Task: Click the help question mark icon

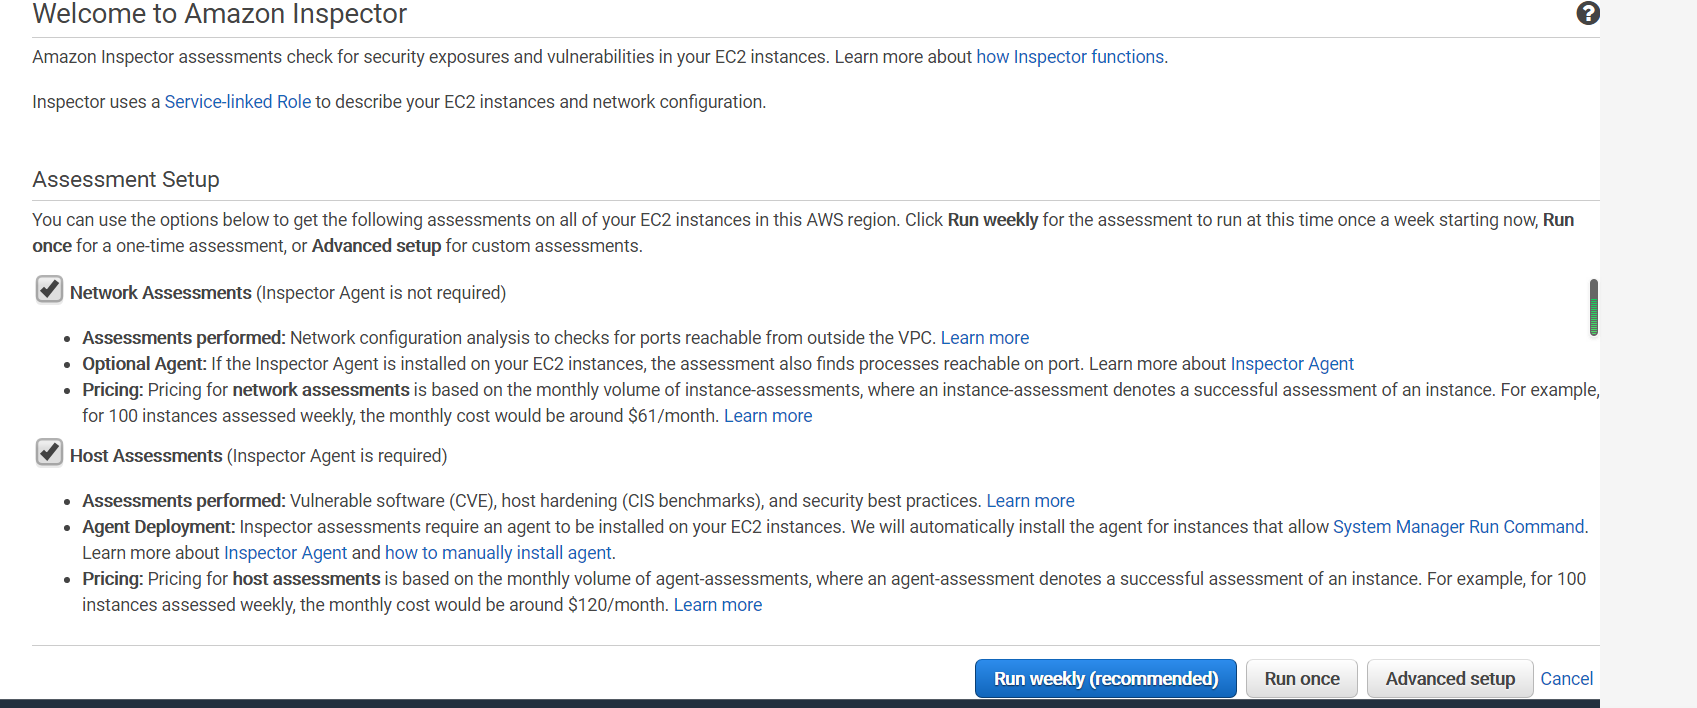Action: 1587,13
